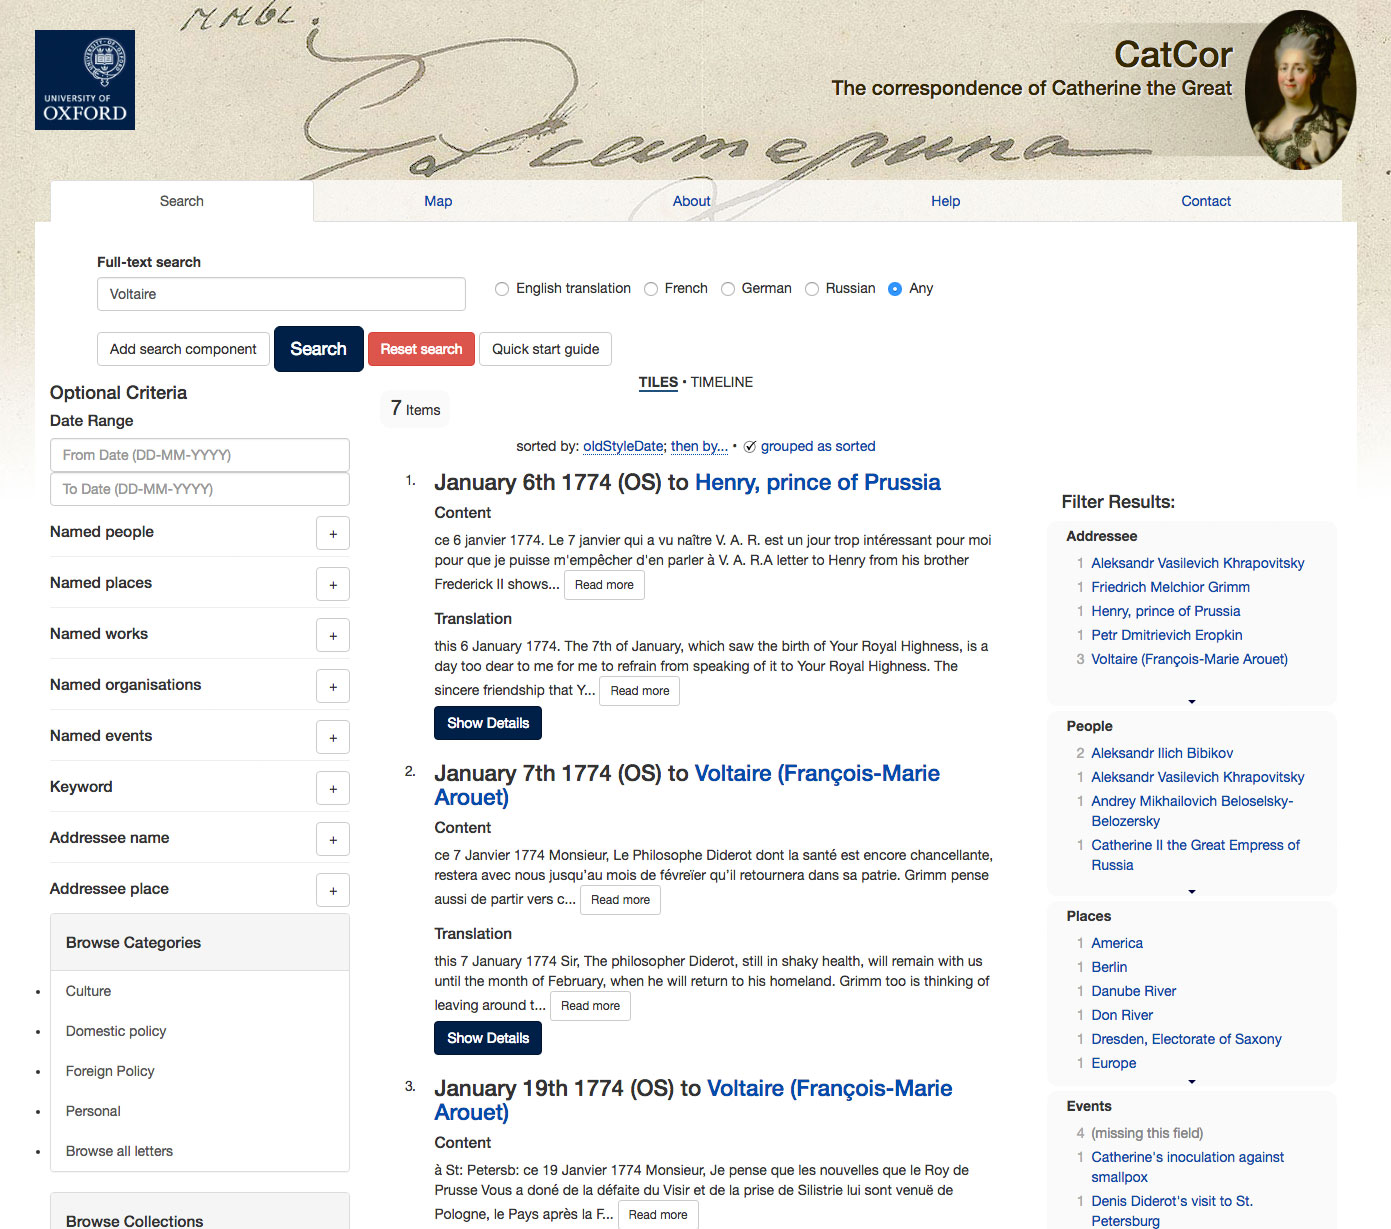Expand Named places with plus icon
Screen dimensions: 1391x1229
tap(333, 585)
